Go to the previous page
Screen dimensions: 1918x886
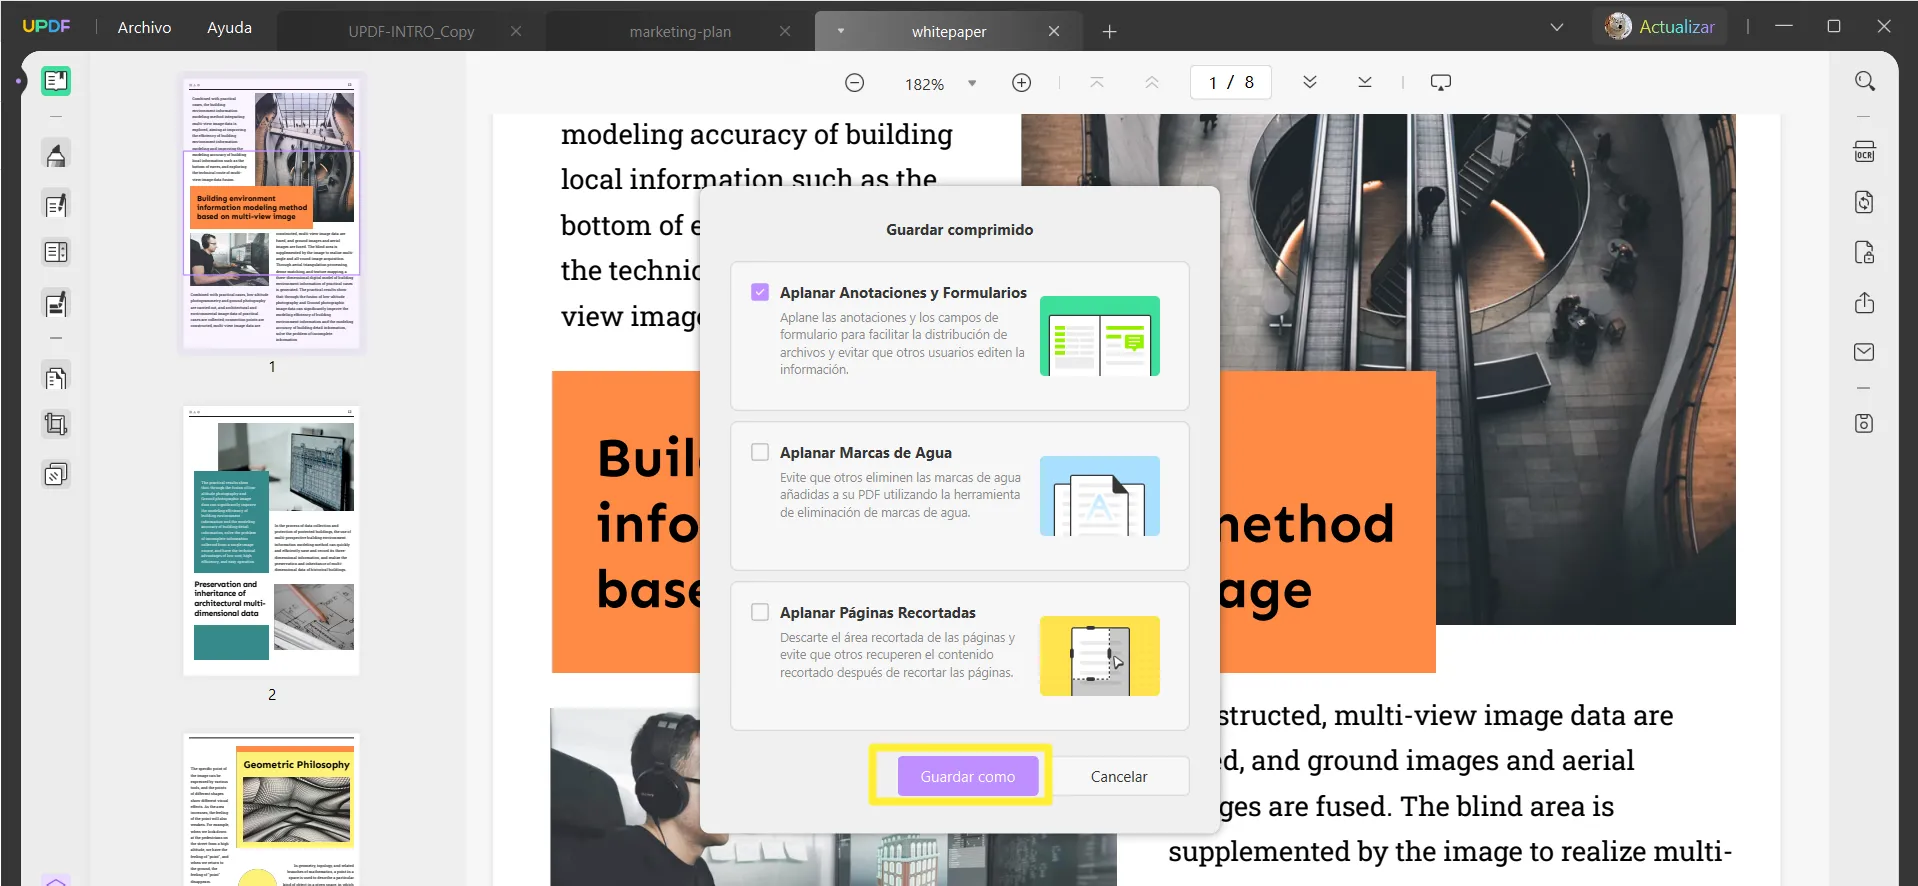point(1152,83)
